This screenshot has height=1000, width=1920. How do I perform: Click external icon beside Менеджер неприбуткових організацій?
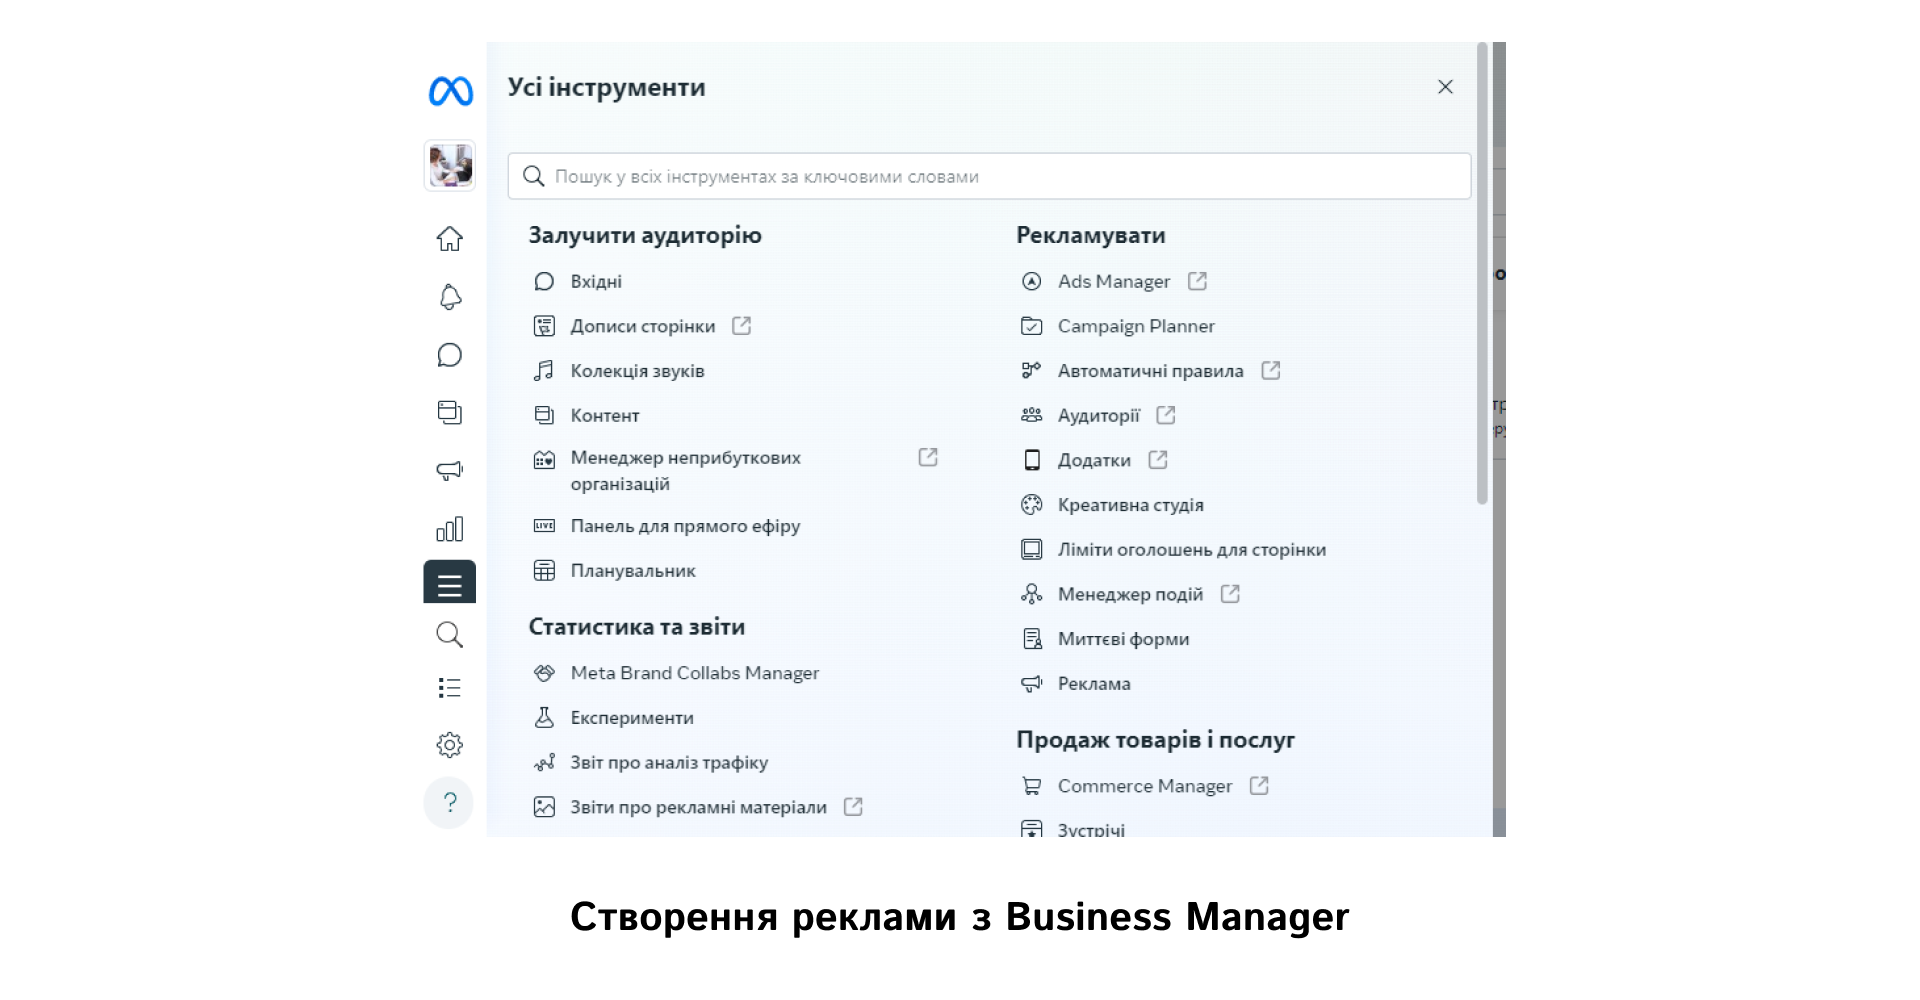click(x=928, y=457)
